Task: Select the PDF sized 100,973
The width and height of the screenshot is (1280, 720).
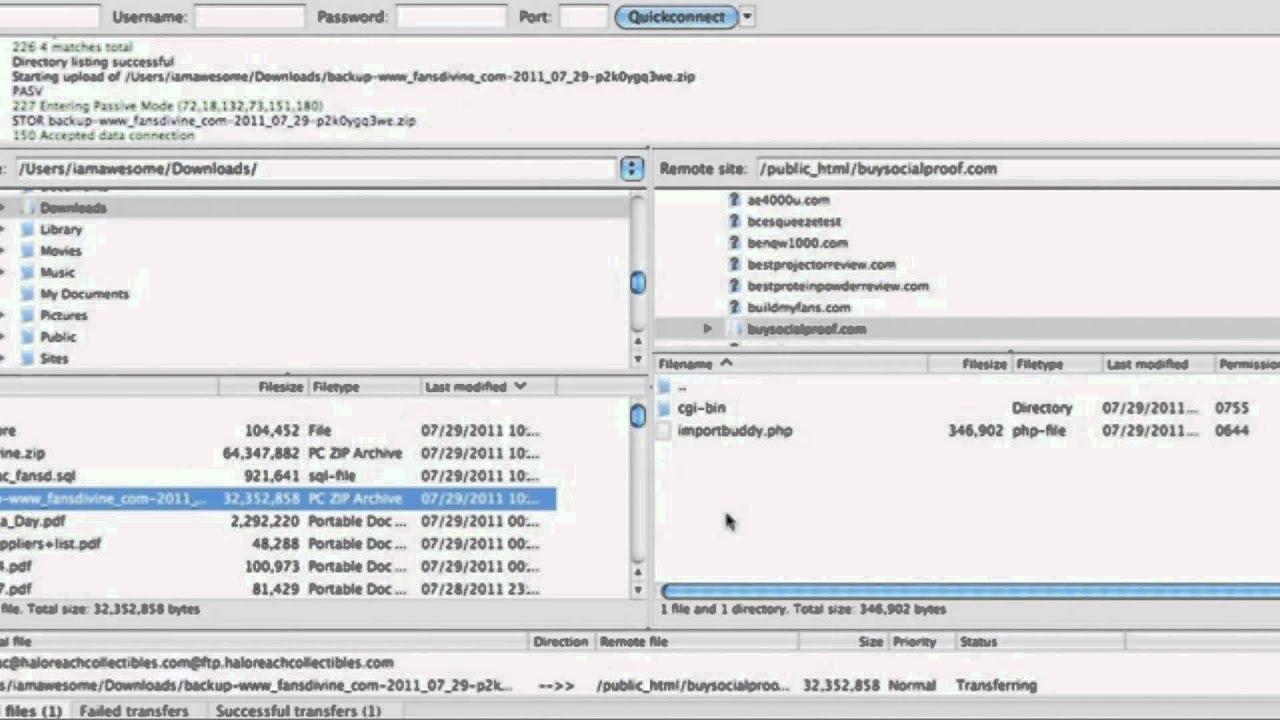Action: 277,567
